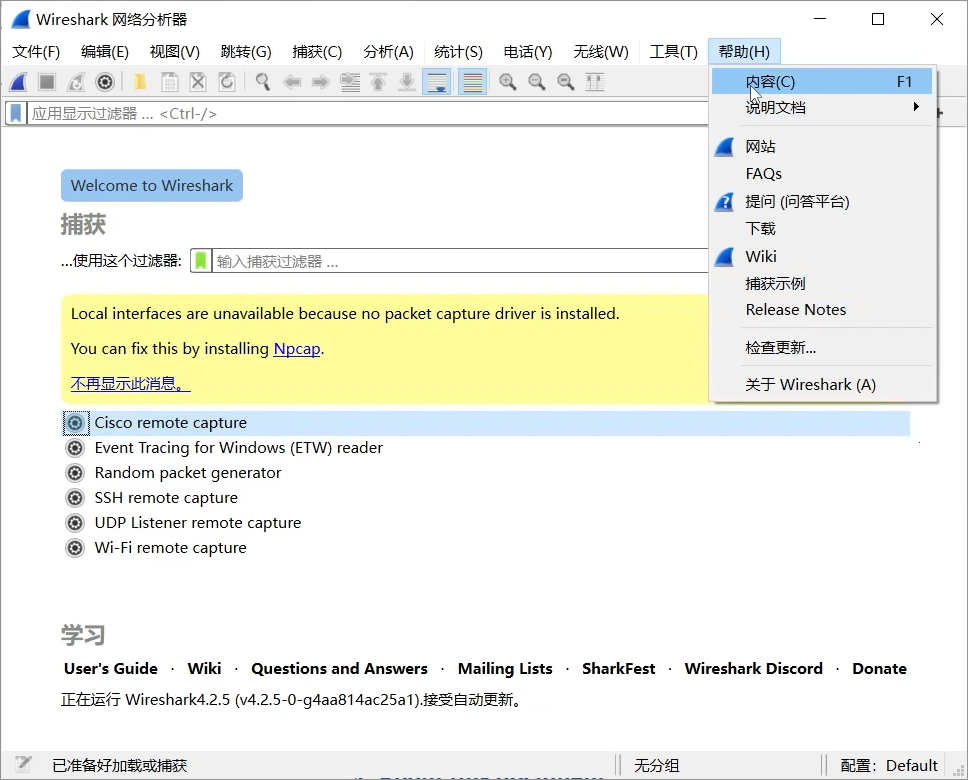Open settings gear for ETW reader
Screen dimensions: 968x780
[x=75, y=448]
